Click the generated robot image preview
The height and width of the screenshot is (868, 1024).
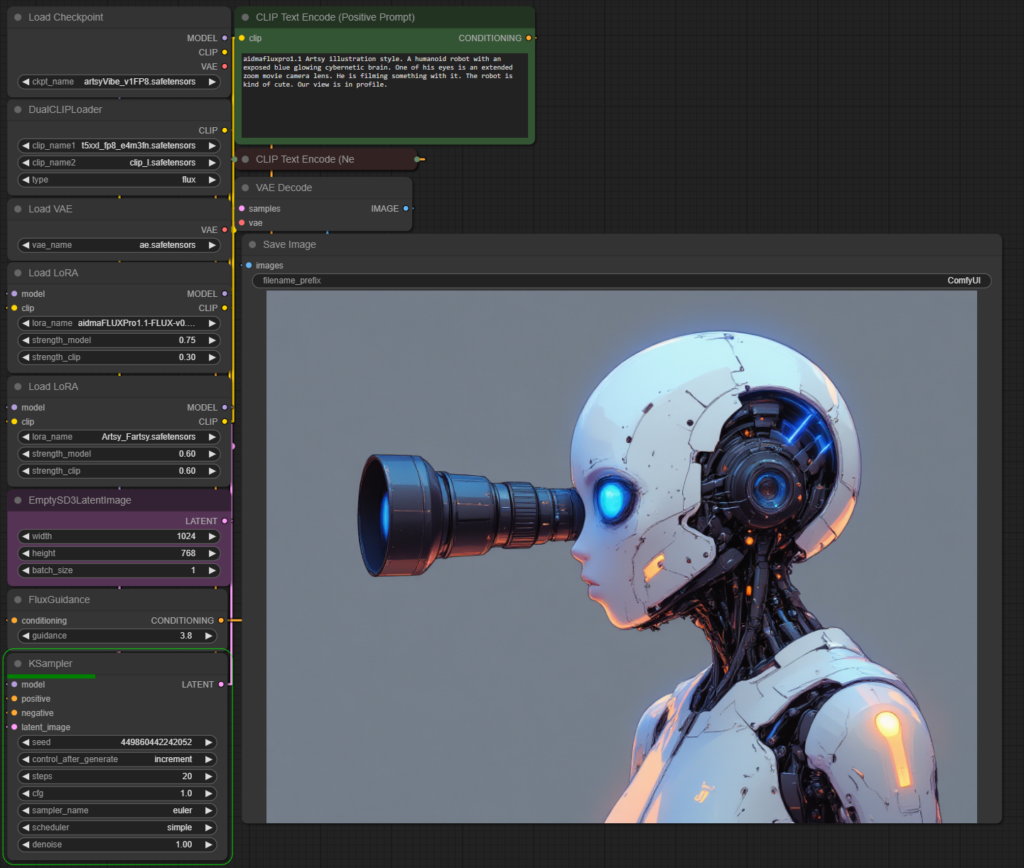coord(622,557)
